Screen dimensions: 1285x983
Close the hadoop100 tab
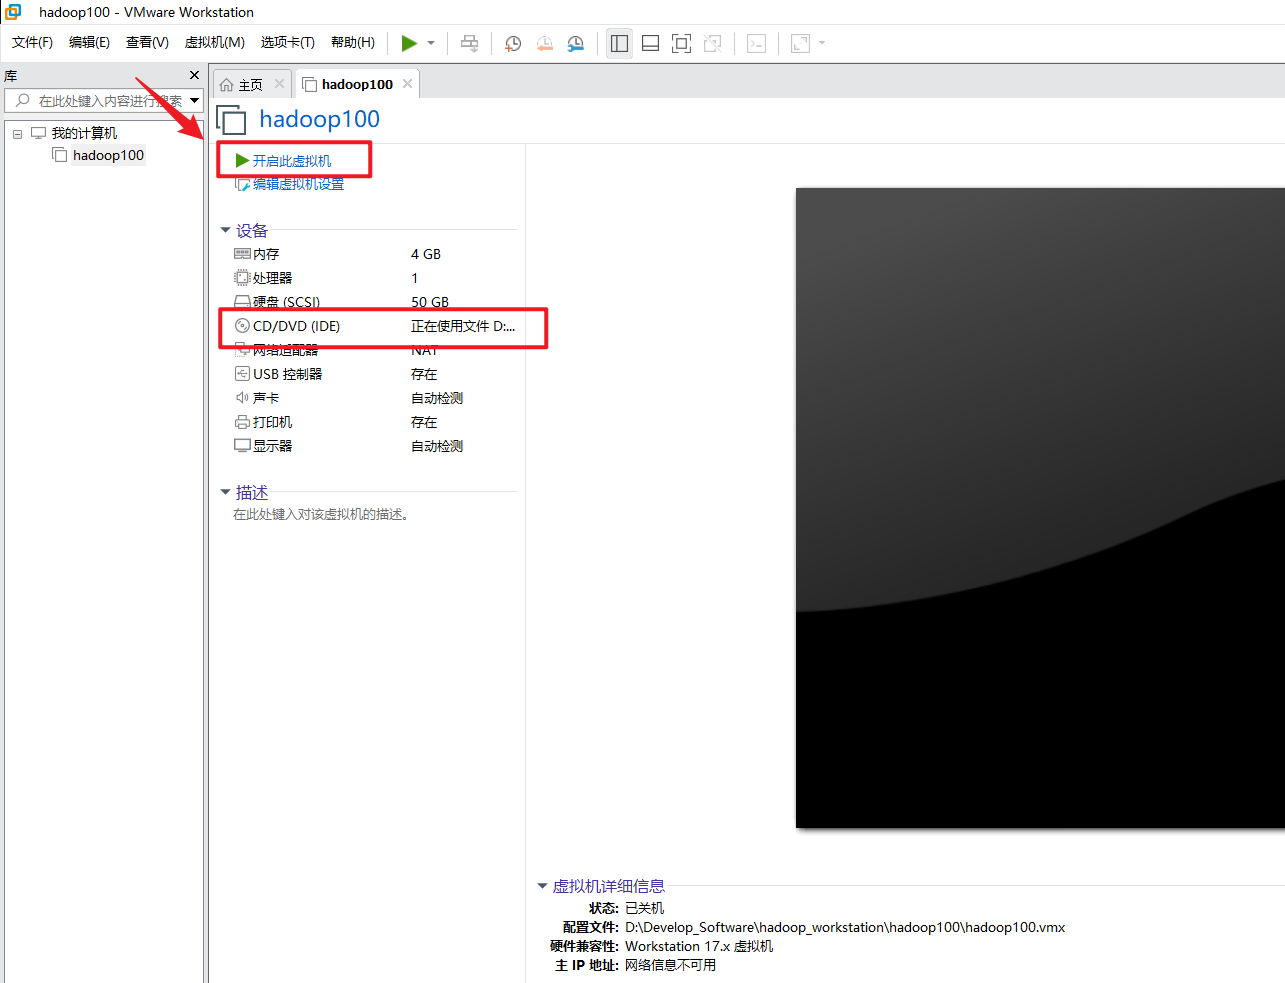pos(407,84)
